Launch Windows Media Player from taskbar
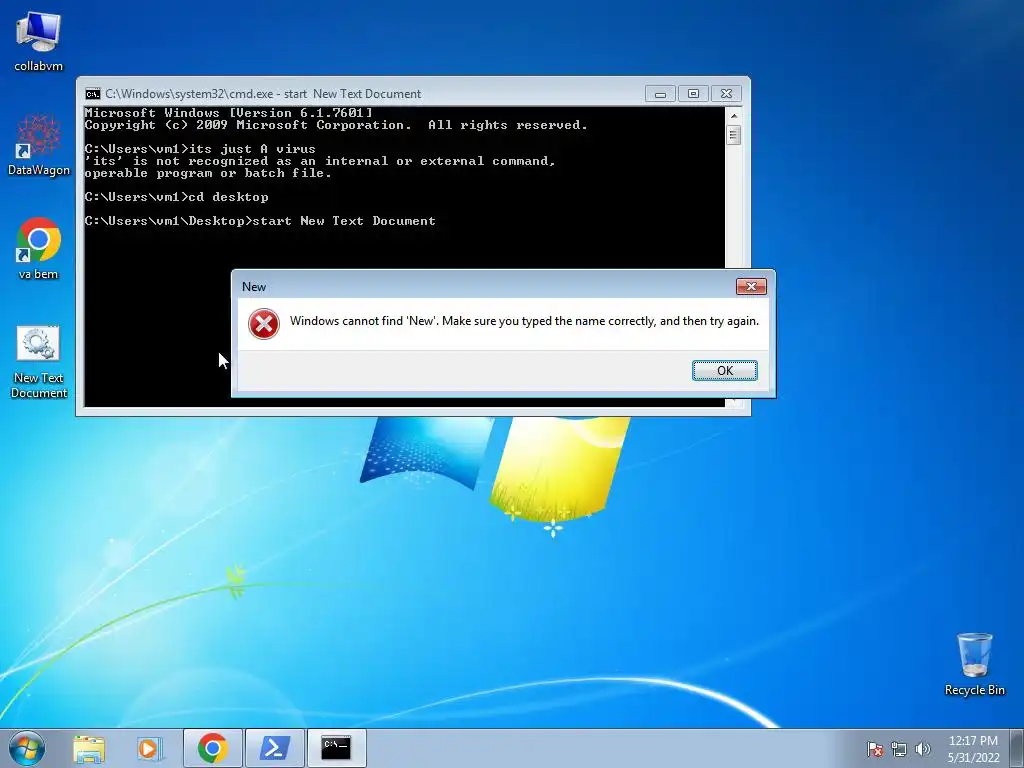1024x768 pixels. [x=149, y=748]
